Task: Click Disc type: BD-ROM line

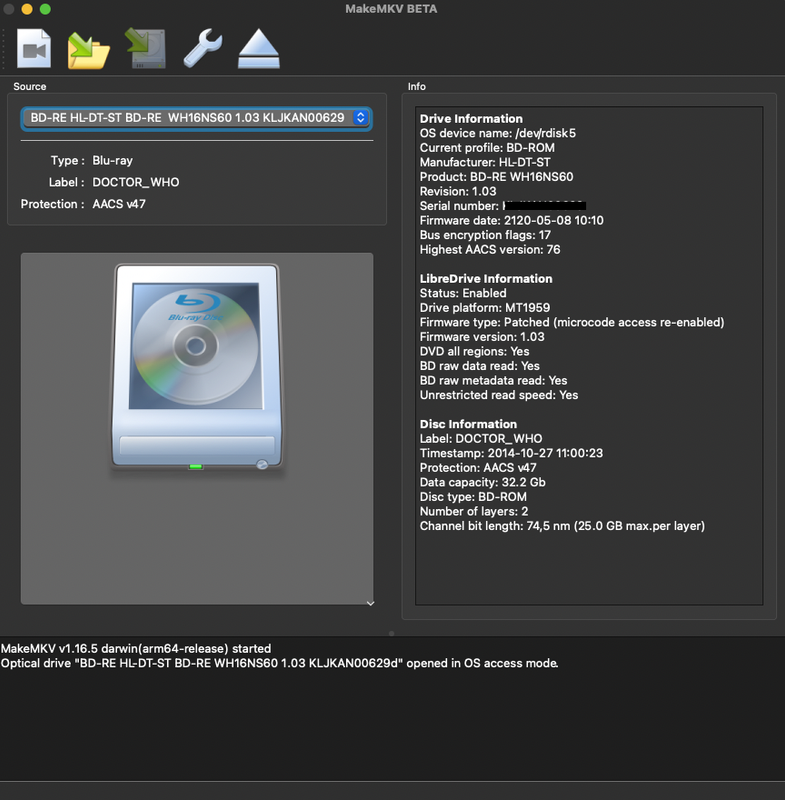Action: [473, 497]
